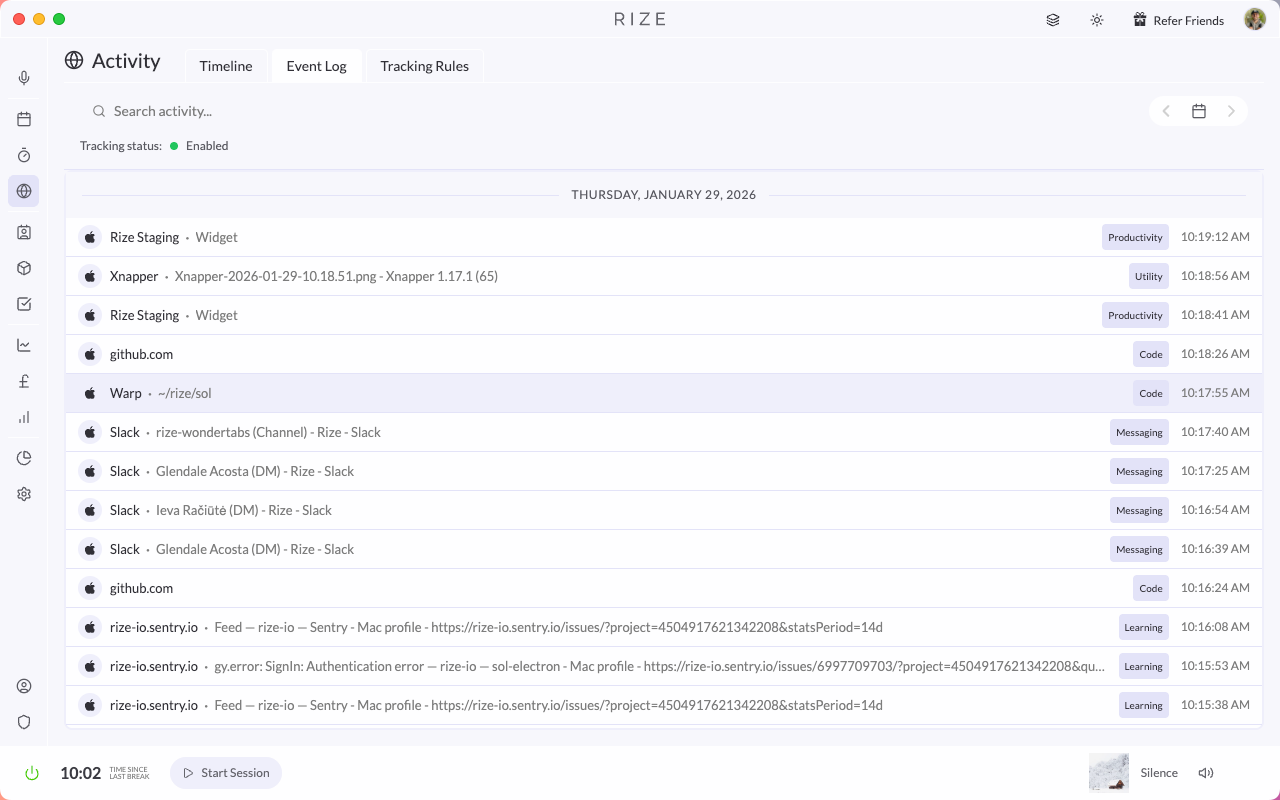This screenshot has width=1280, height=800.
Task: Toggle the light theme sun icon
Action: (1097, 19)
